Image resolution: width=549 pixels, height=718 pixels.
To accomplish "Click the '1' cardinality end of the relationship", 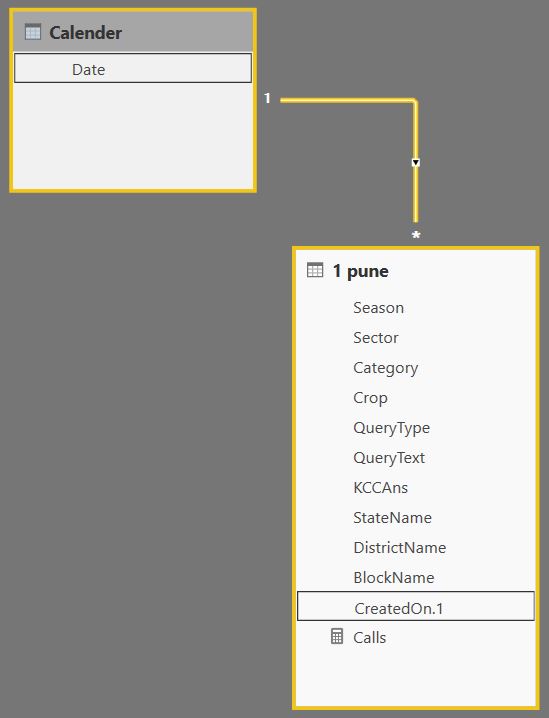I will [x=267, y=98].
